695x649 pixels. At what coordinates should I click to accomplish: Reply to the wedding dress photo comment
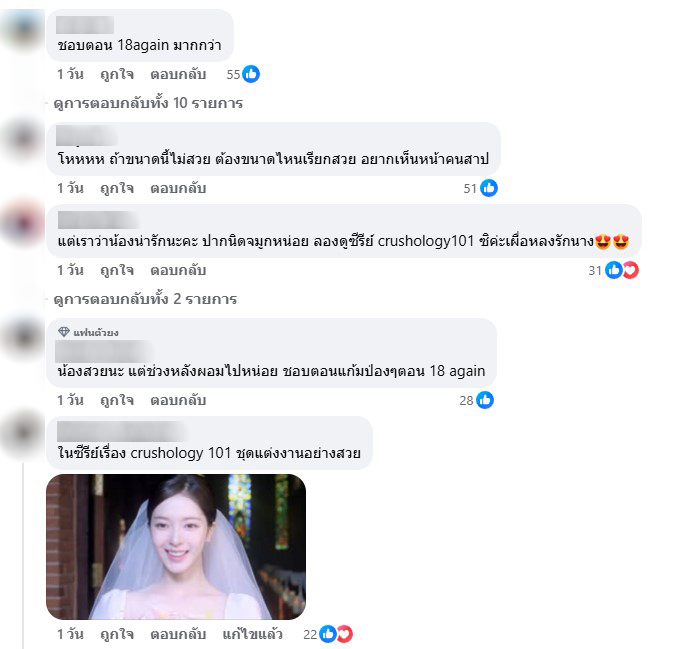point(178,634)
